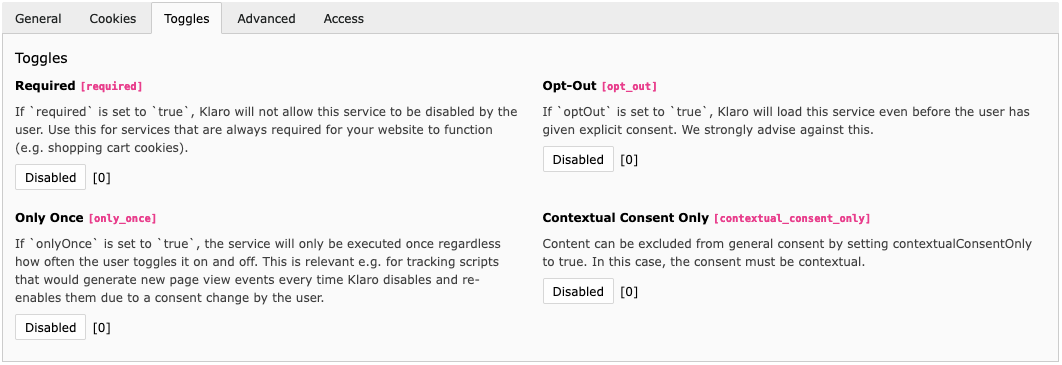Click the Contextual Consent Only label

(x=626, y=218)
